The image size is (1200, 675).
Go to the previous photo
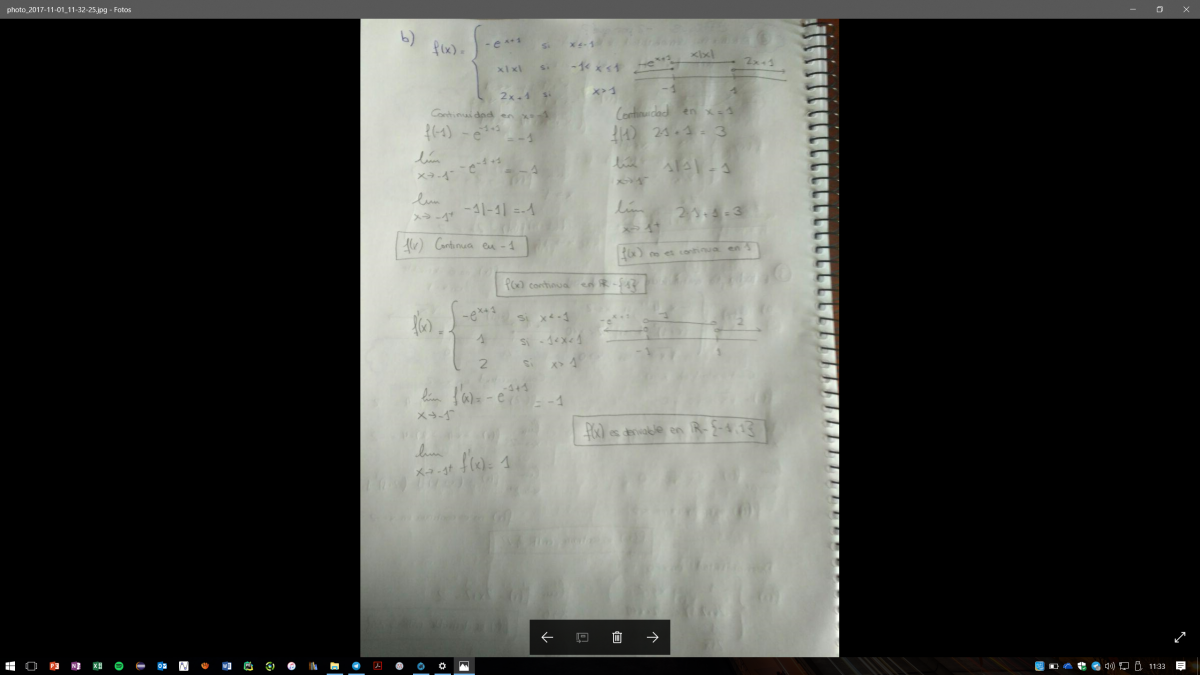pyautogui.click(x=547, y=637)
